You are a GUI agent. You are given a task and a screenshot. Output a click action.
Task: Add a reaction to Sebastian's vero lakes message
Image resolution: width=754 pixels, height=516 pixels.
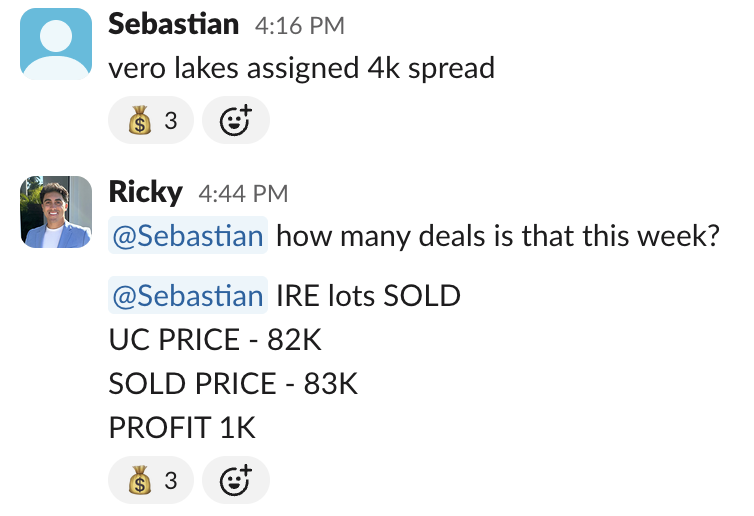tap(236, 120)
